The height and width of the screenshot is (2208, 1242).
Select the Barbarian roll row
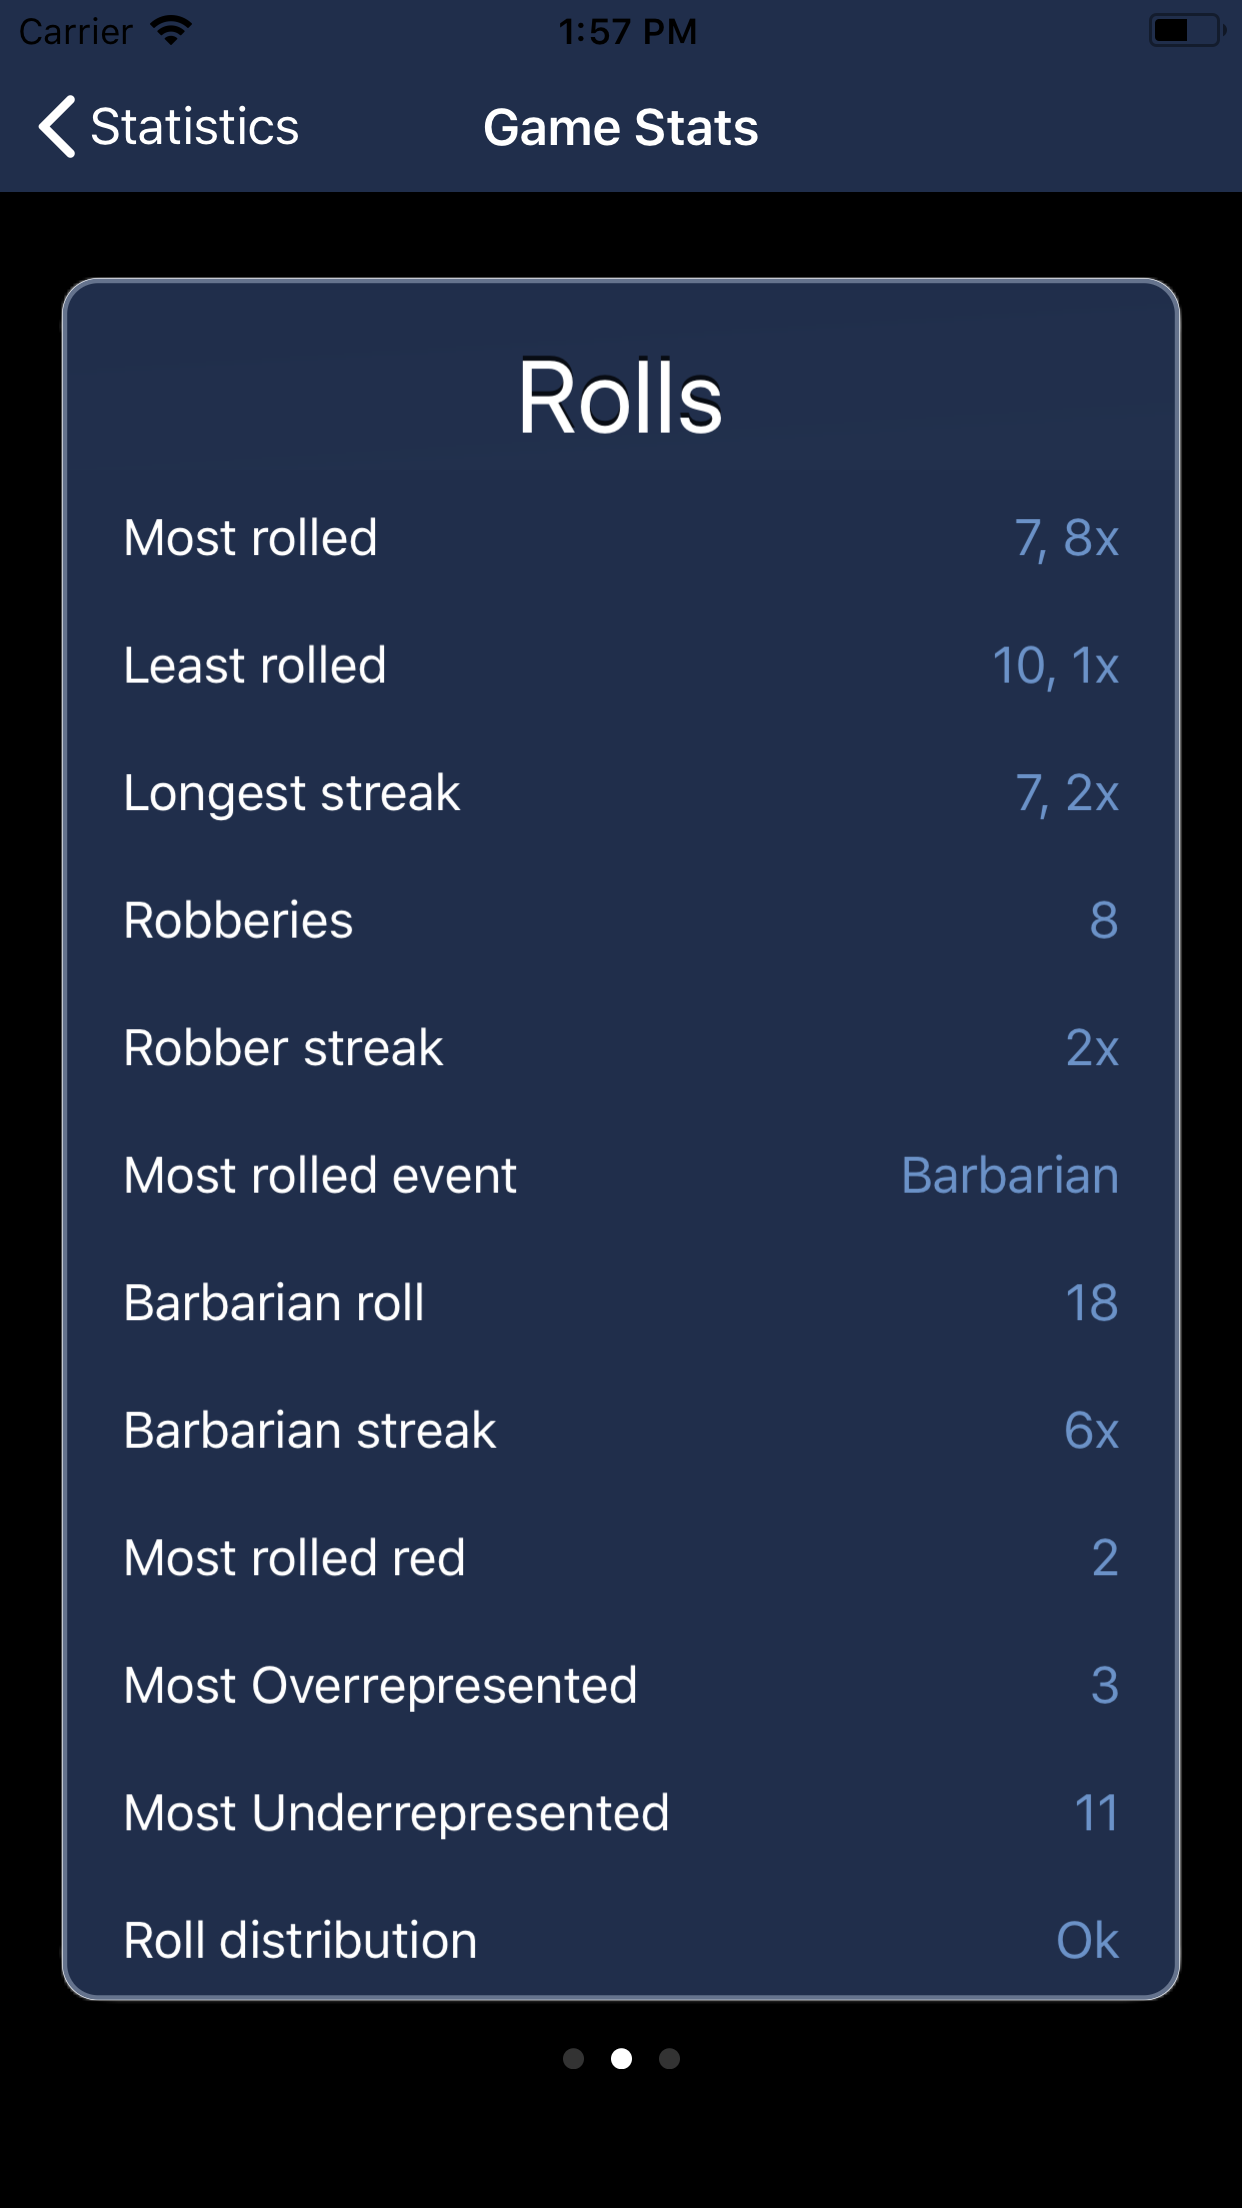pos(621,1303)
